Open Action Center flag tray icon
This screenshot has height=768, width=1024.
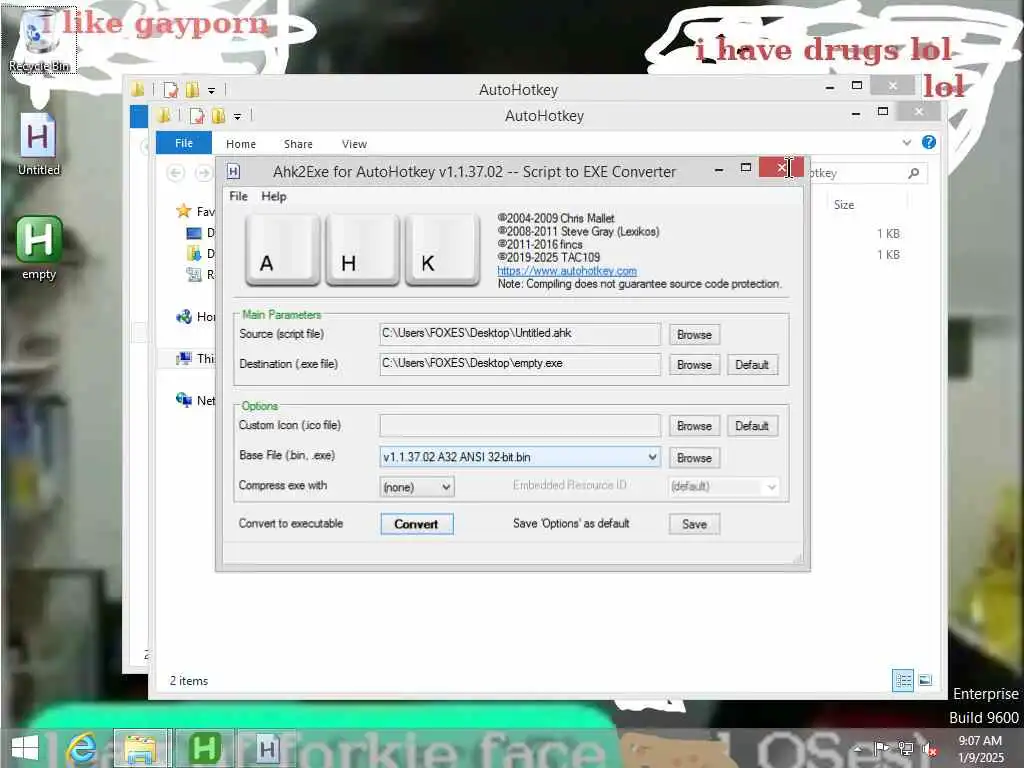coord(882,748)
